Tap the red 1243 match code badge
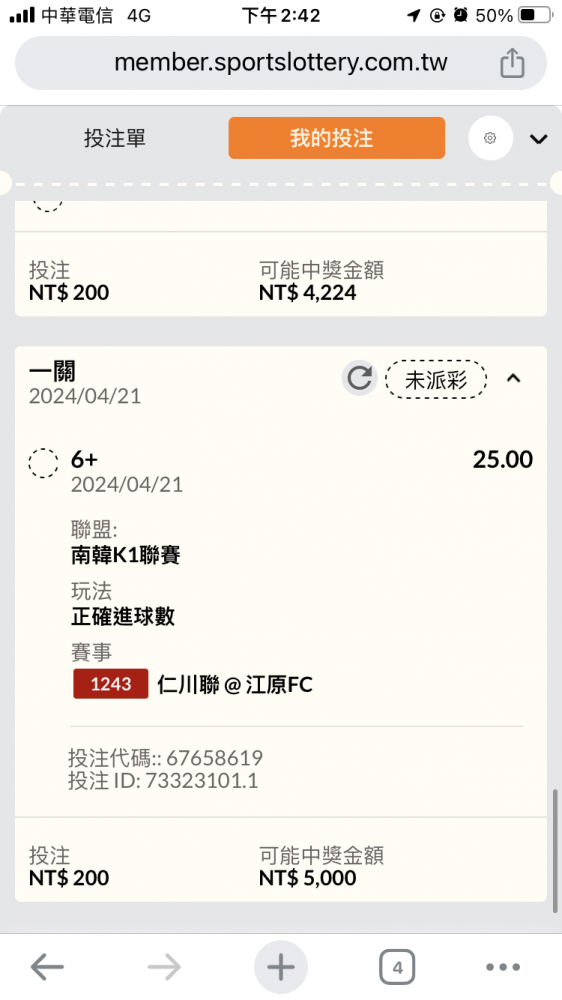 click(x=111, y=684)
